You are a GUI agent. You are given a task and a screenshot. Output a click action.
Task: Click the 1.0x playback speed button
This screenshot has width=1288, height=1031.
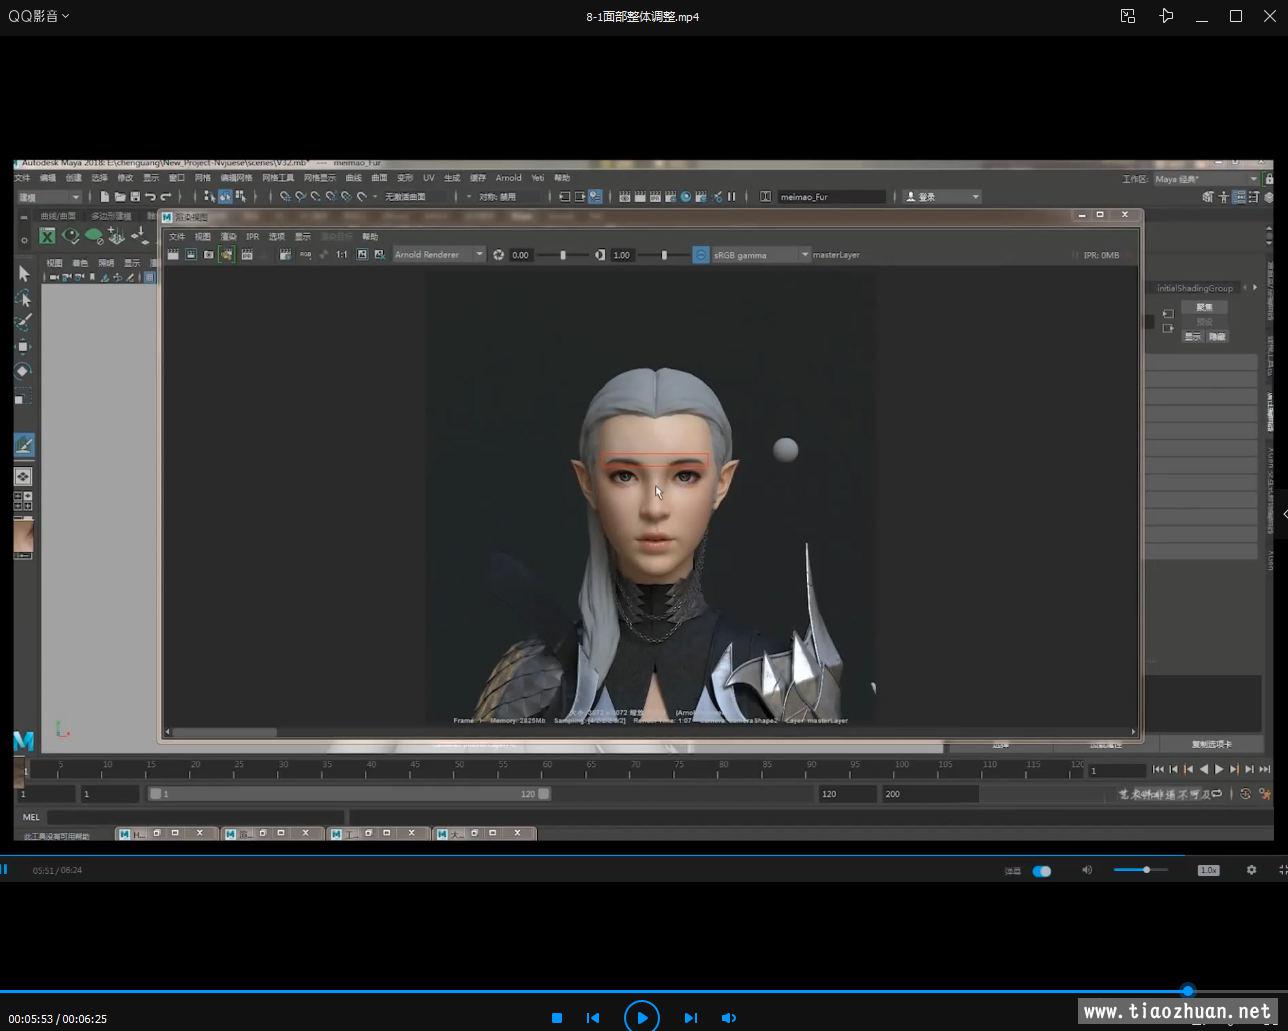coord(1208,870)
